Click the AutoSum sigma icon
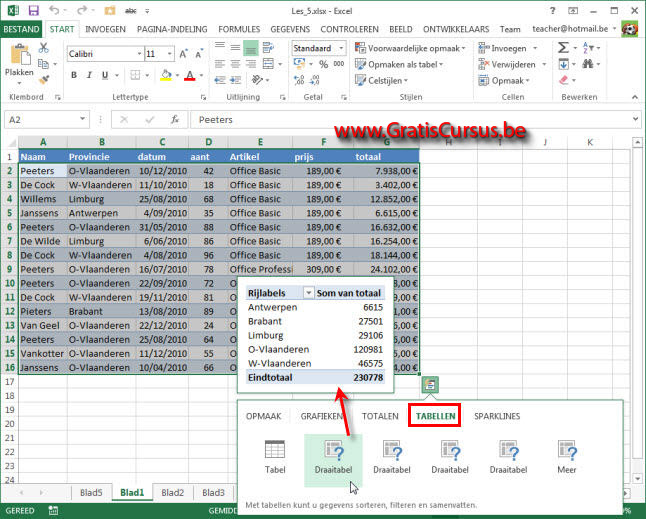Image resolution: width=646 pixels, height=519 pixels. 563,48
